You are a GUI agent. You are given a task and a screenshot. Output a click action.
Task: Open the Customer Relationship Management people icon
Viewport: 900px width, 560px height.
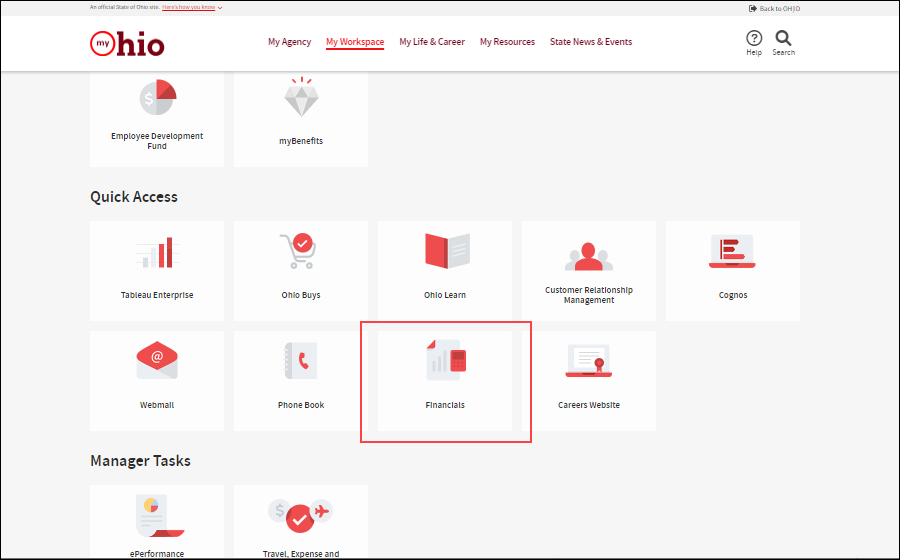click(589, 255)
